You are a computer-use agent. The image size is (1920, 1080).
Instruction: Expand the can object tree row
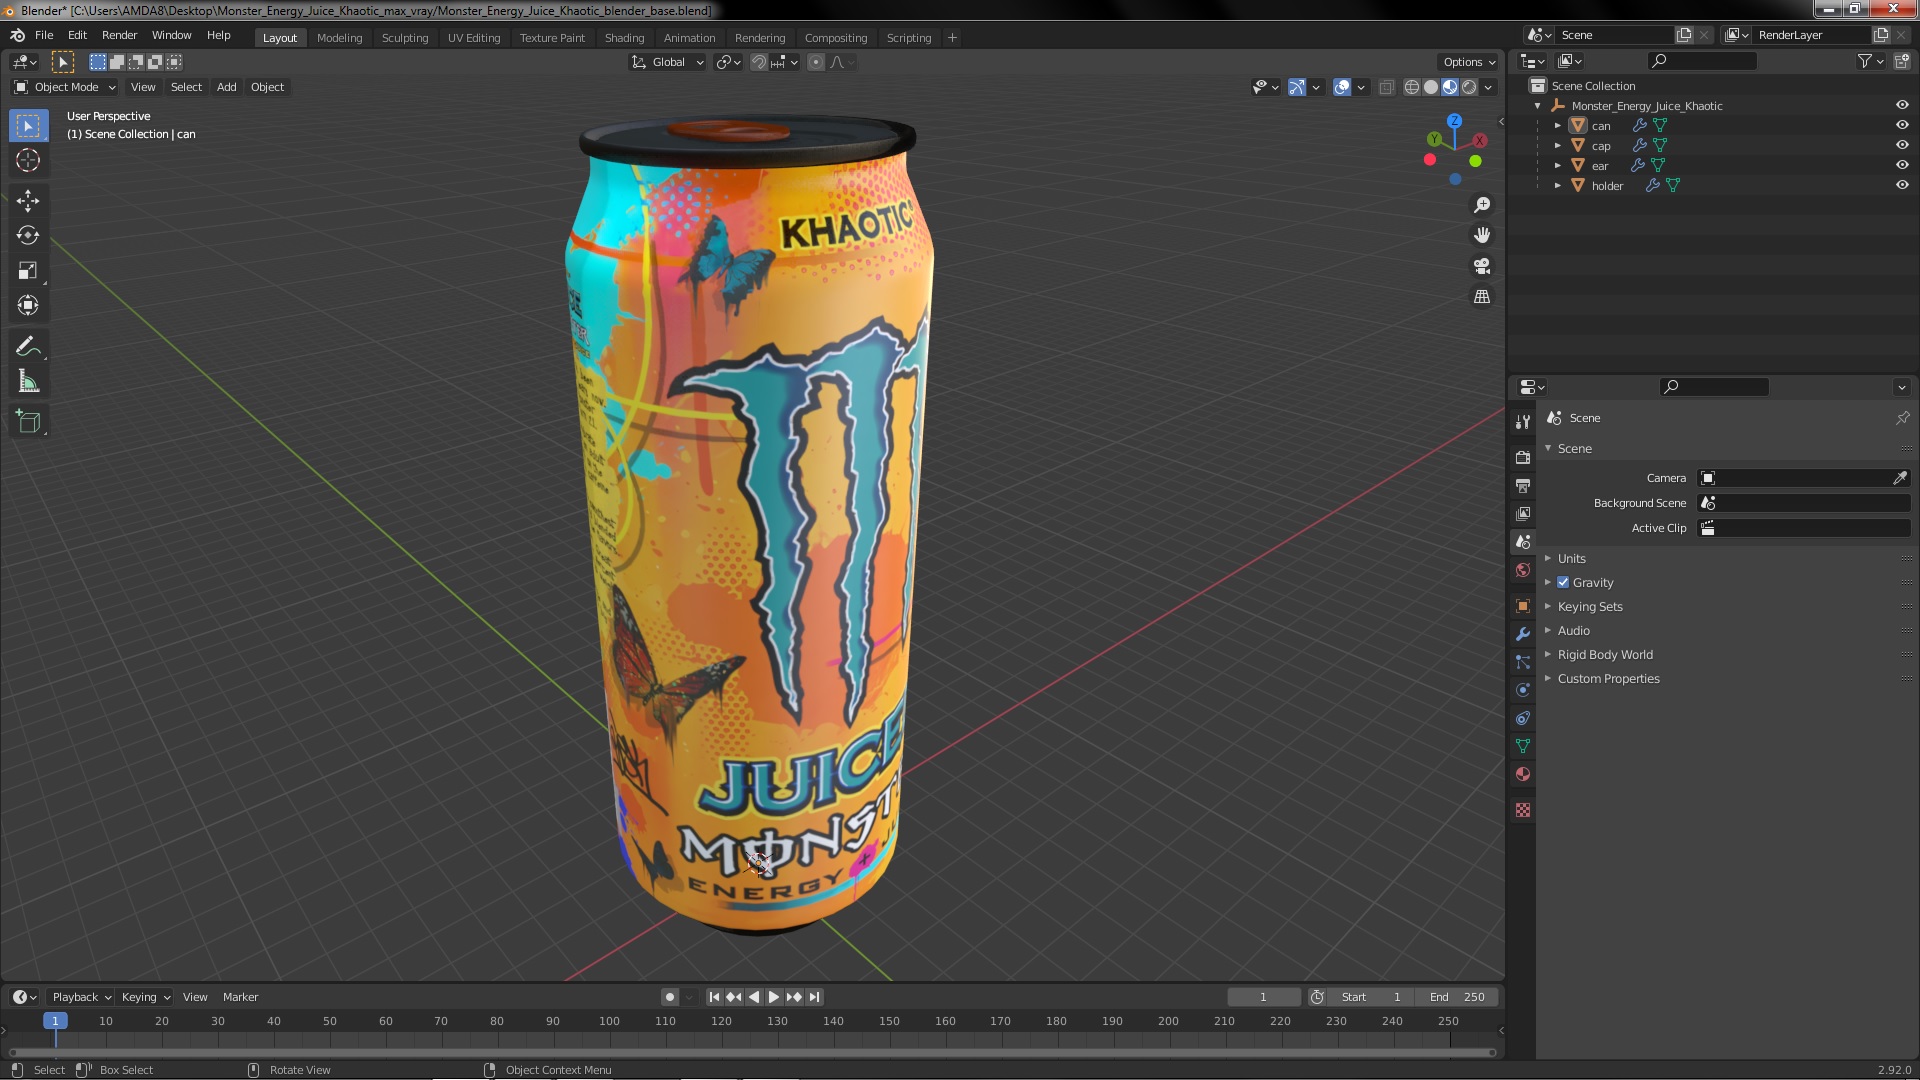1557,126
